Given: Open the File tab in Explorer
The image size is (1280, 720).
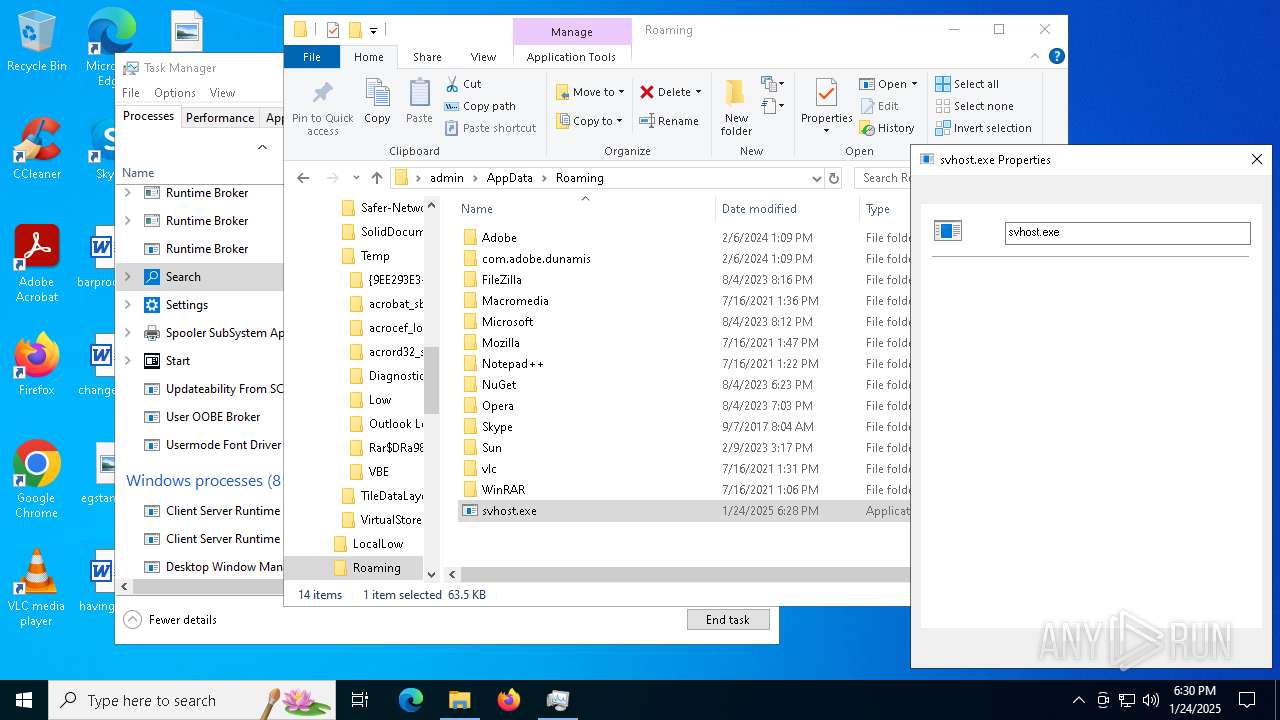Looking at the screenshot, I should (312, 57).
